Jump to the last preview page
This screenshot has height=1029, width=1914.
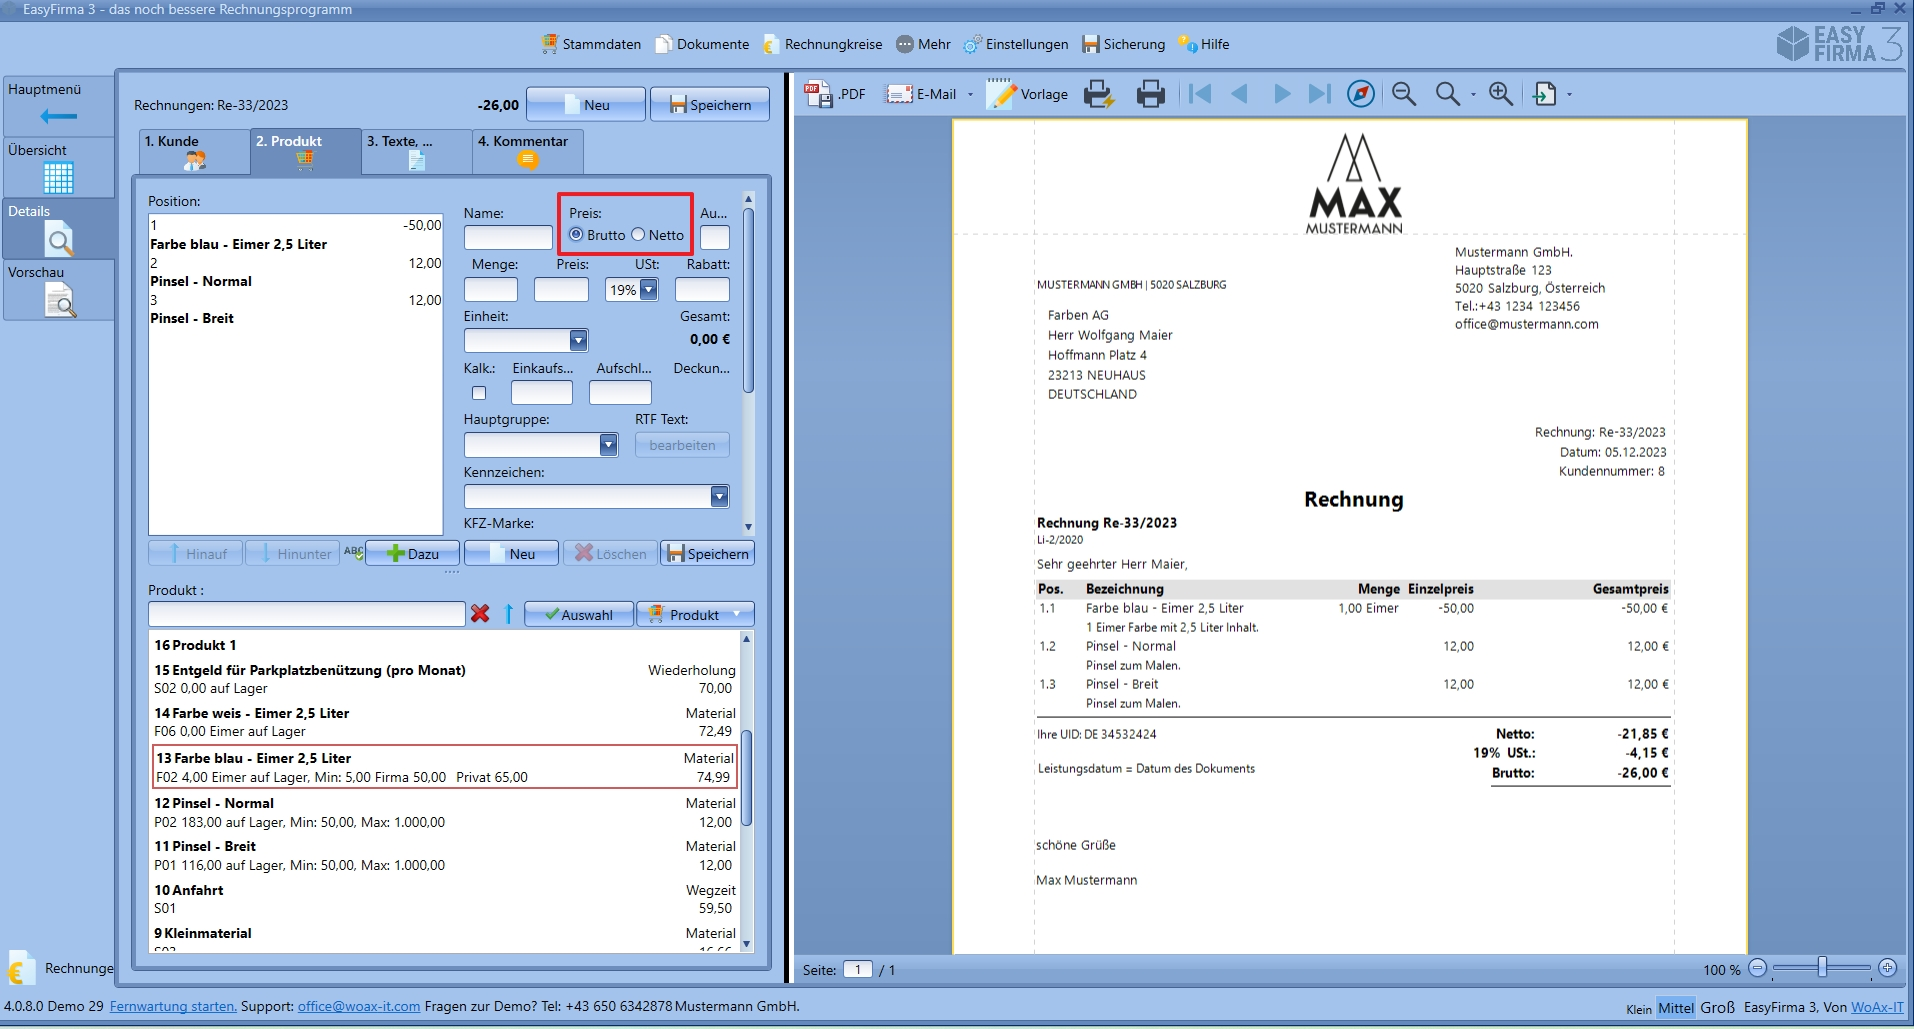click(1320, 94)
